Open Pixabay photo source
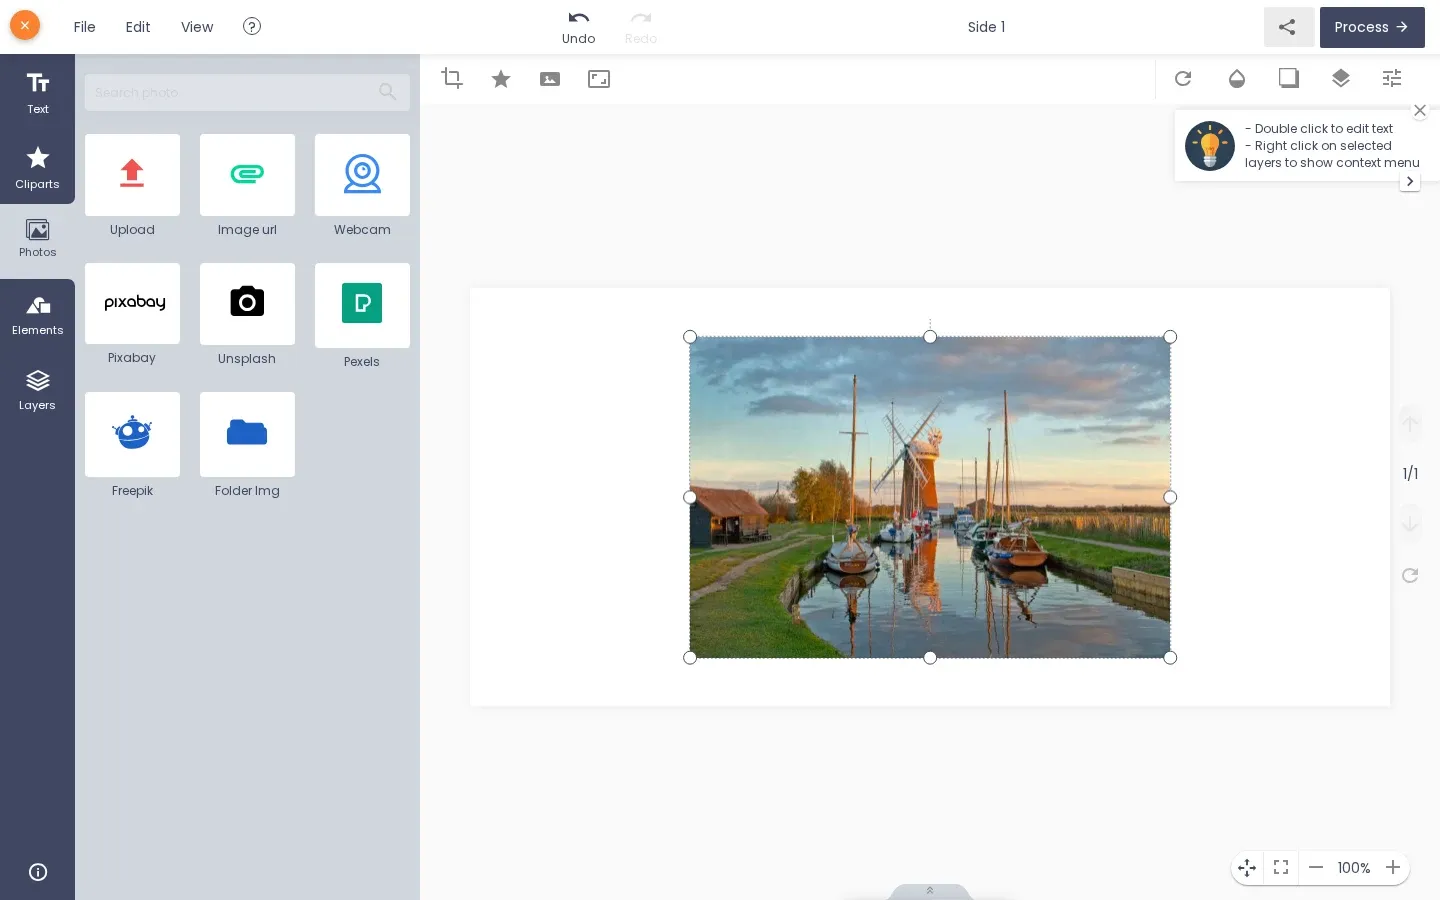This screenshot has width=1440, height=900. coord(132,303)
